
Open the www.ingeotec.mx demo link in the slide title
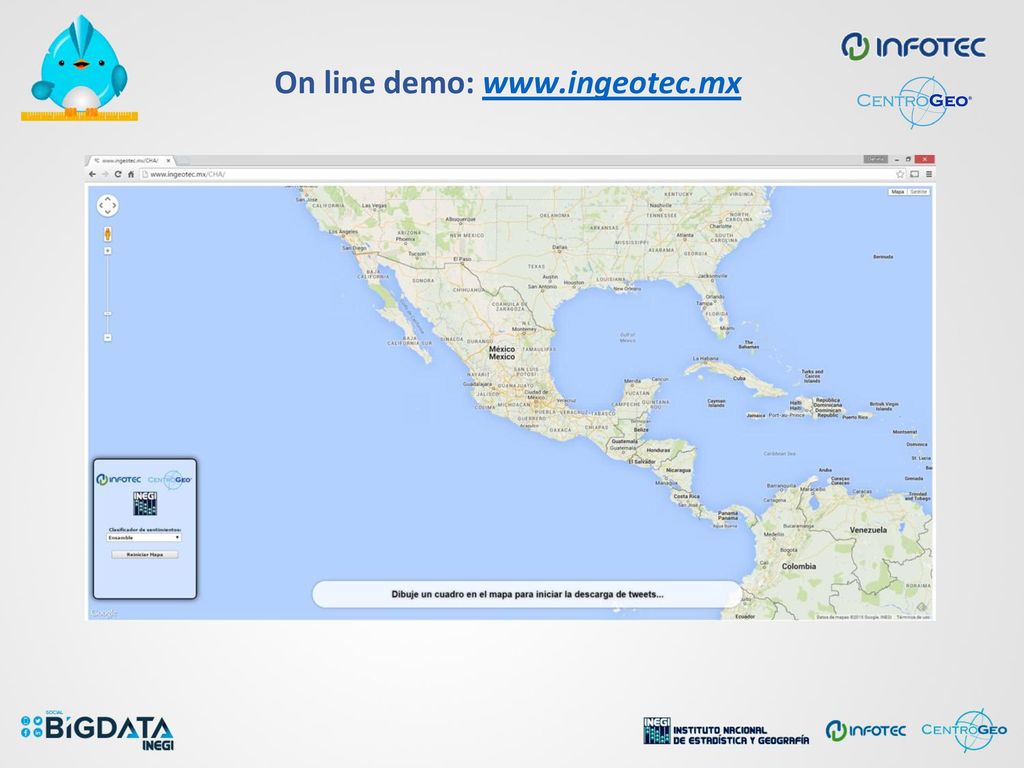pos(612,84)
